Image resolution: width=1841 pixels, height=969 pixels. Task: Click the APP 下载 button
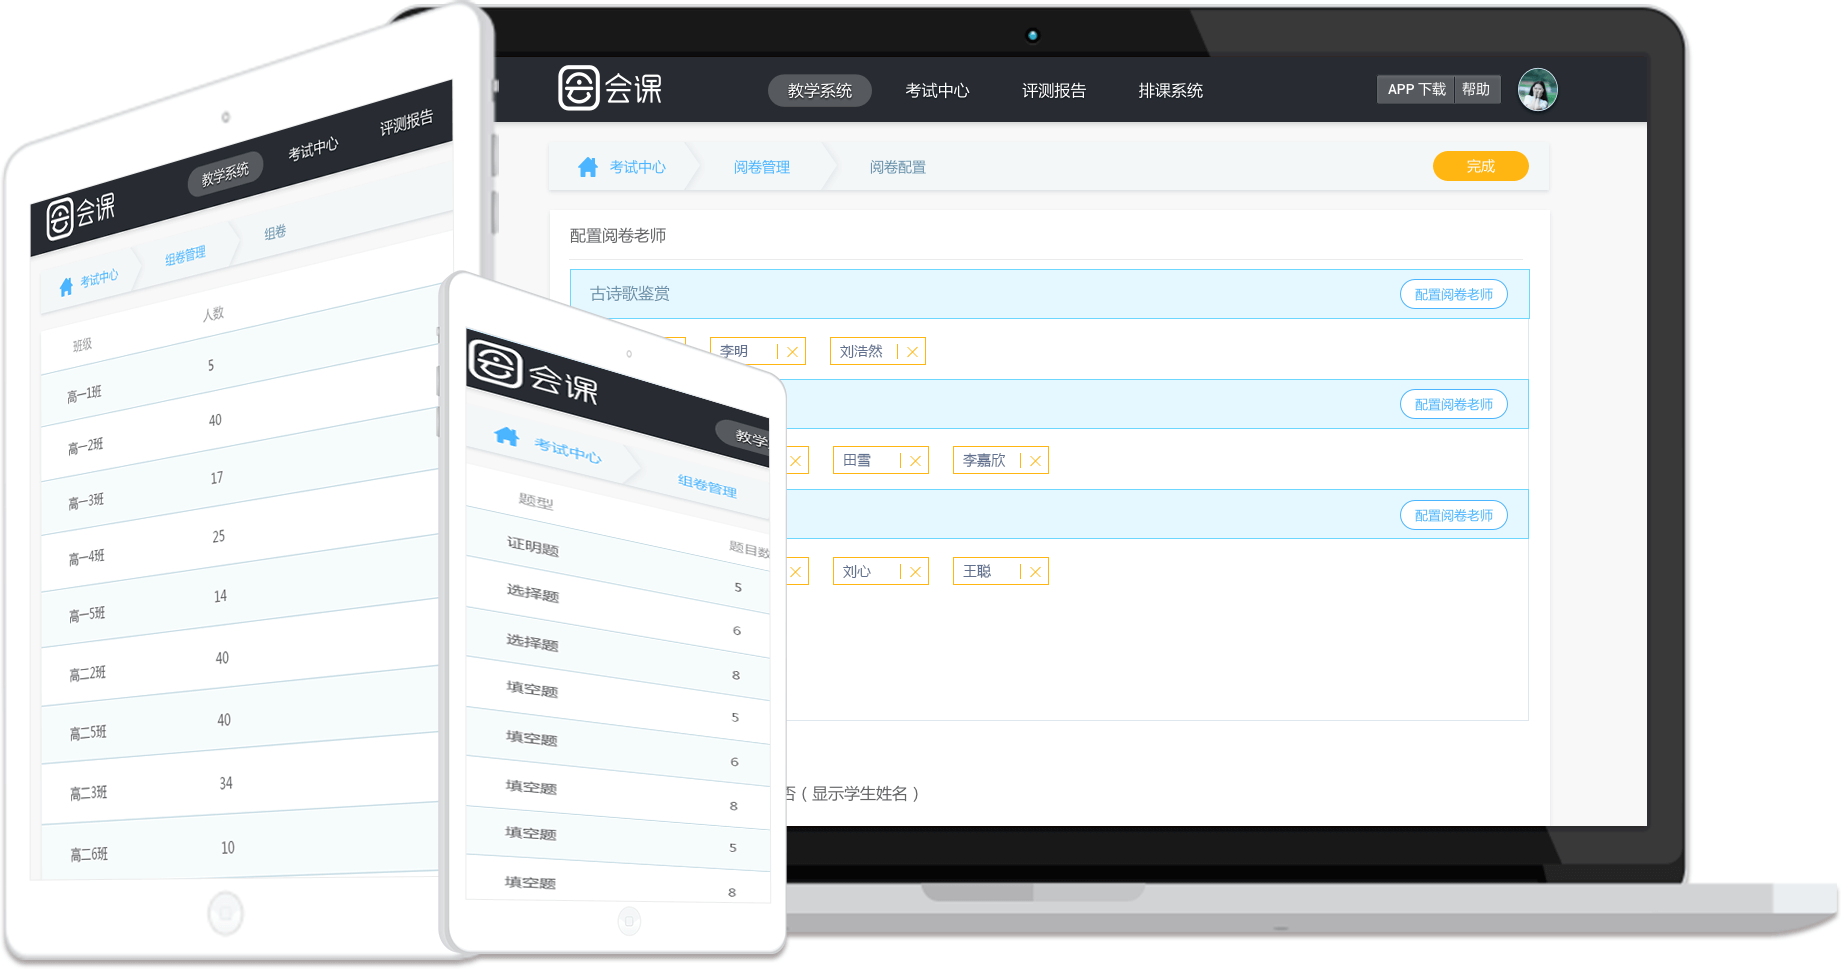(x=1416, y=89)
